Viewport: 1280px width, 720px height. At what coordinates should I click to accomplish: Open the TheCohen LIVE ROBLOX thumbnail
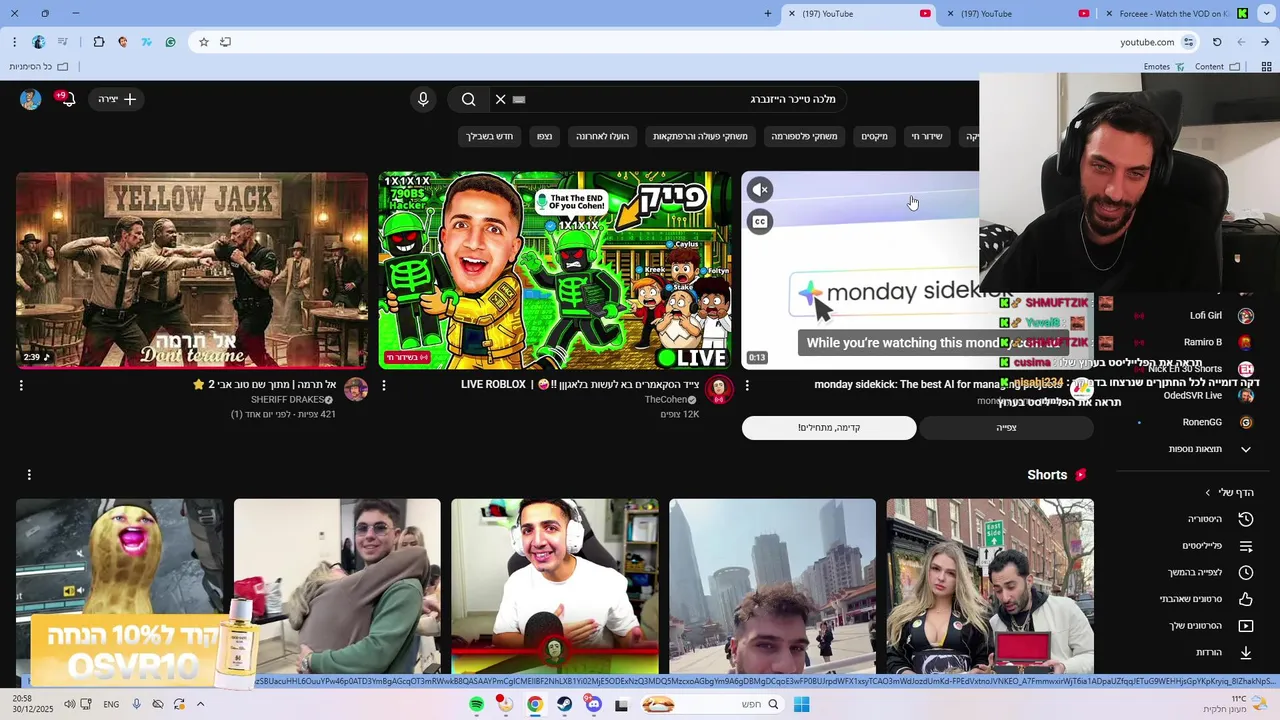[x=555, y=270]
